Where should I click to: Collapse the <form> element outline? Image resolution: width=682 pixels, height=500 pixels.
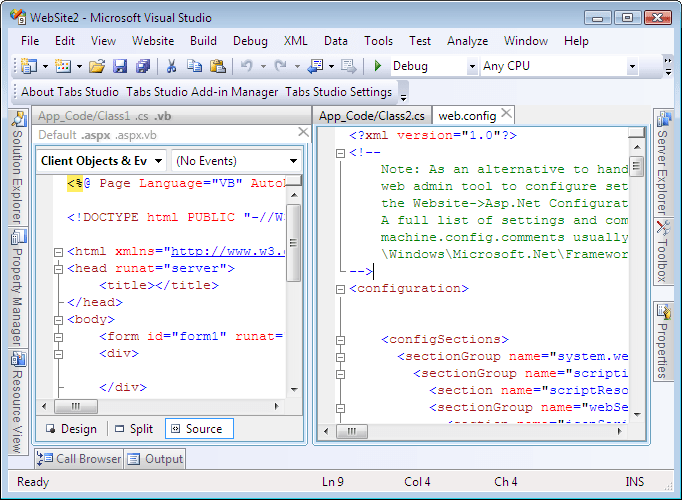coord(58,337)
